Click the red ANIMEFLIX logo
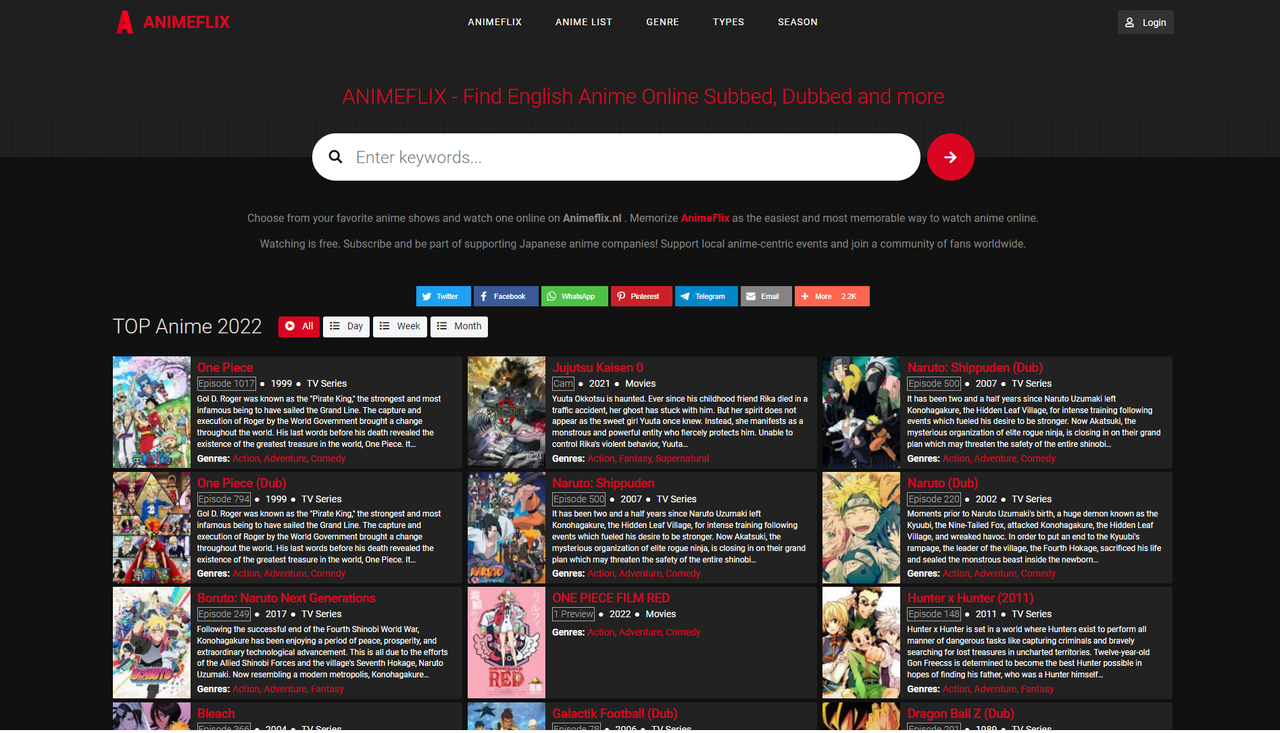The height and width of the screenshot is (733, 1280). click(x=173, y=22)
